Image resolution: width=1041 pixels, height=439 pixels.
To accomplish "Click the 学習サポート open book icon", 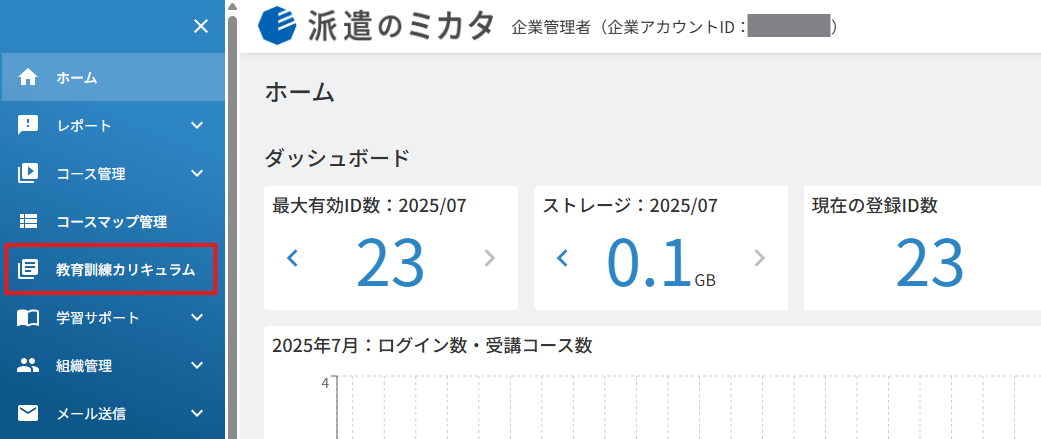I will [28, 318].
